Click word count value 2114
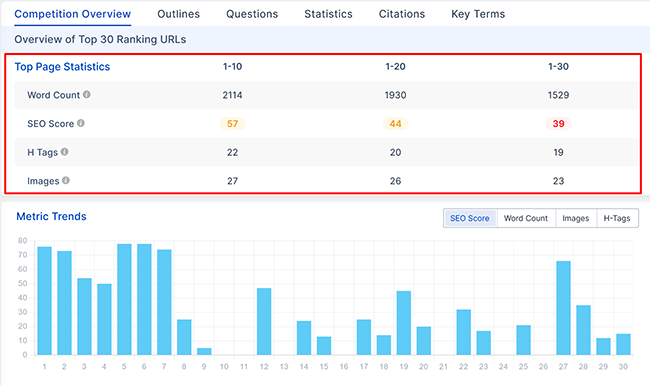The image size is (650, 386). coord(232,95)
